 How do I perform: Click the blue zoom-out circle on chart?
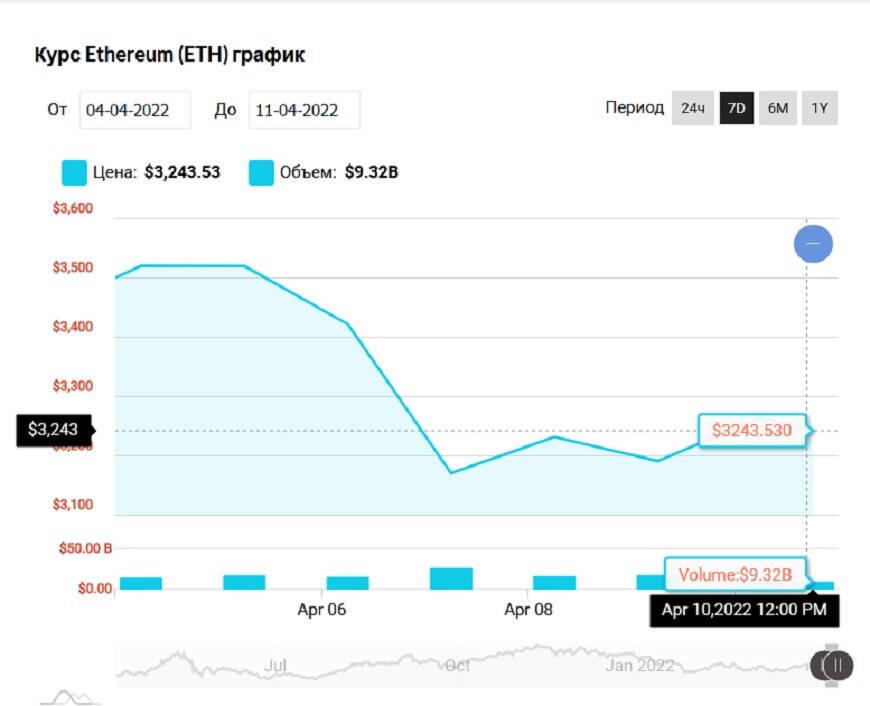(x=813, y=244)
